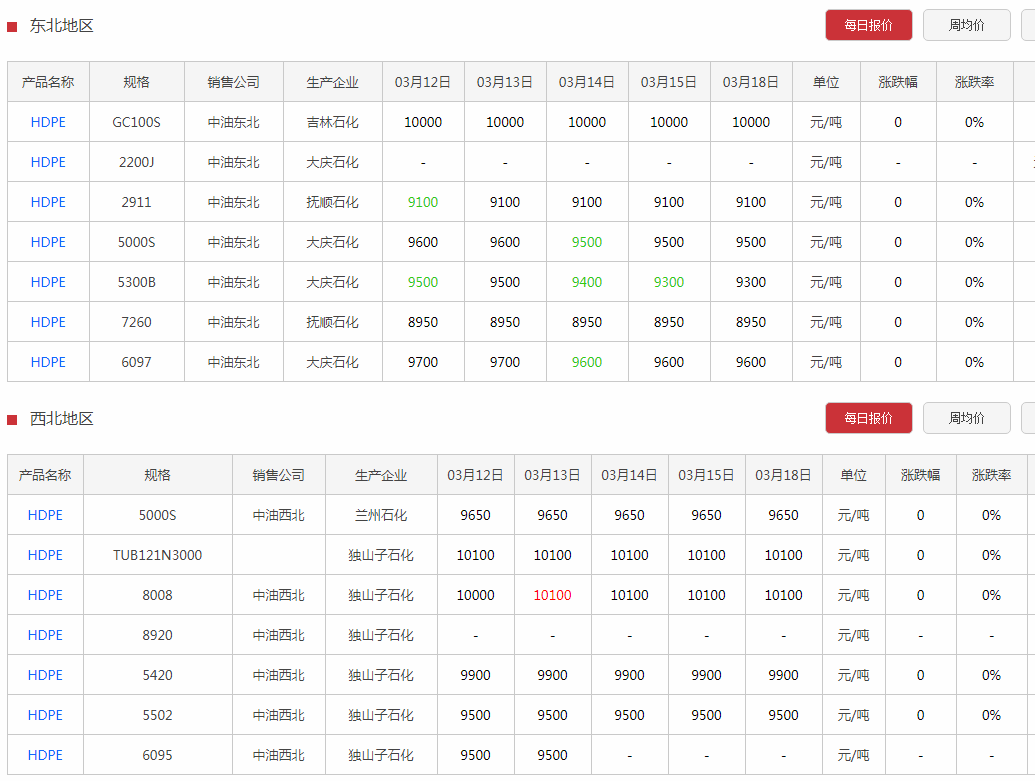Screen dimensions: 1035x781
Task: Click red 10100 price in 8008 row
Action: [x=552, y=595]
